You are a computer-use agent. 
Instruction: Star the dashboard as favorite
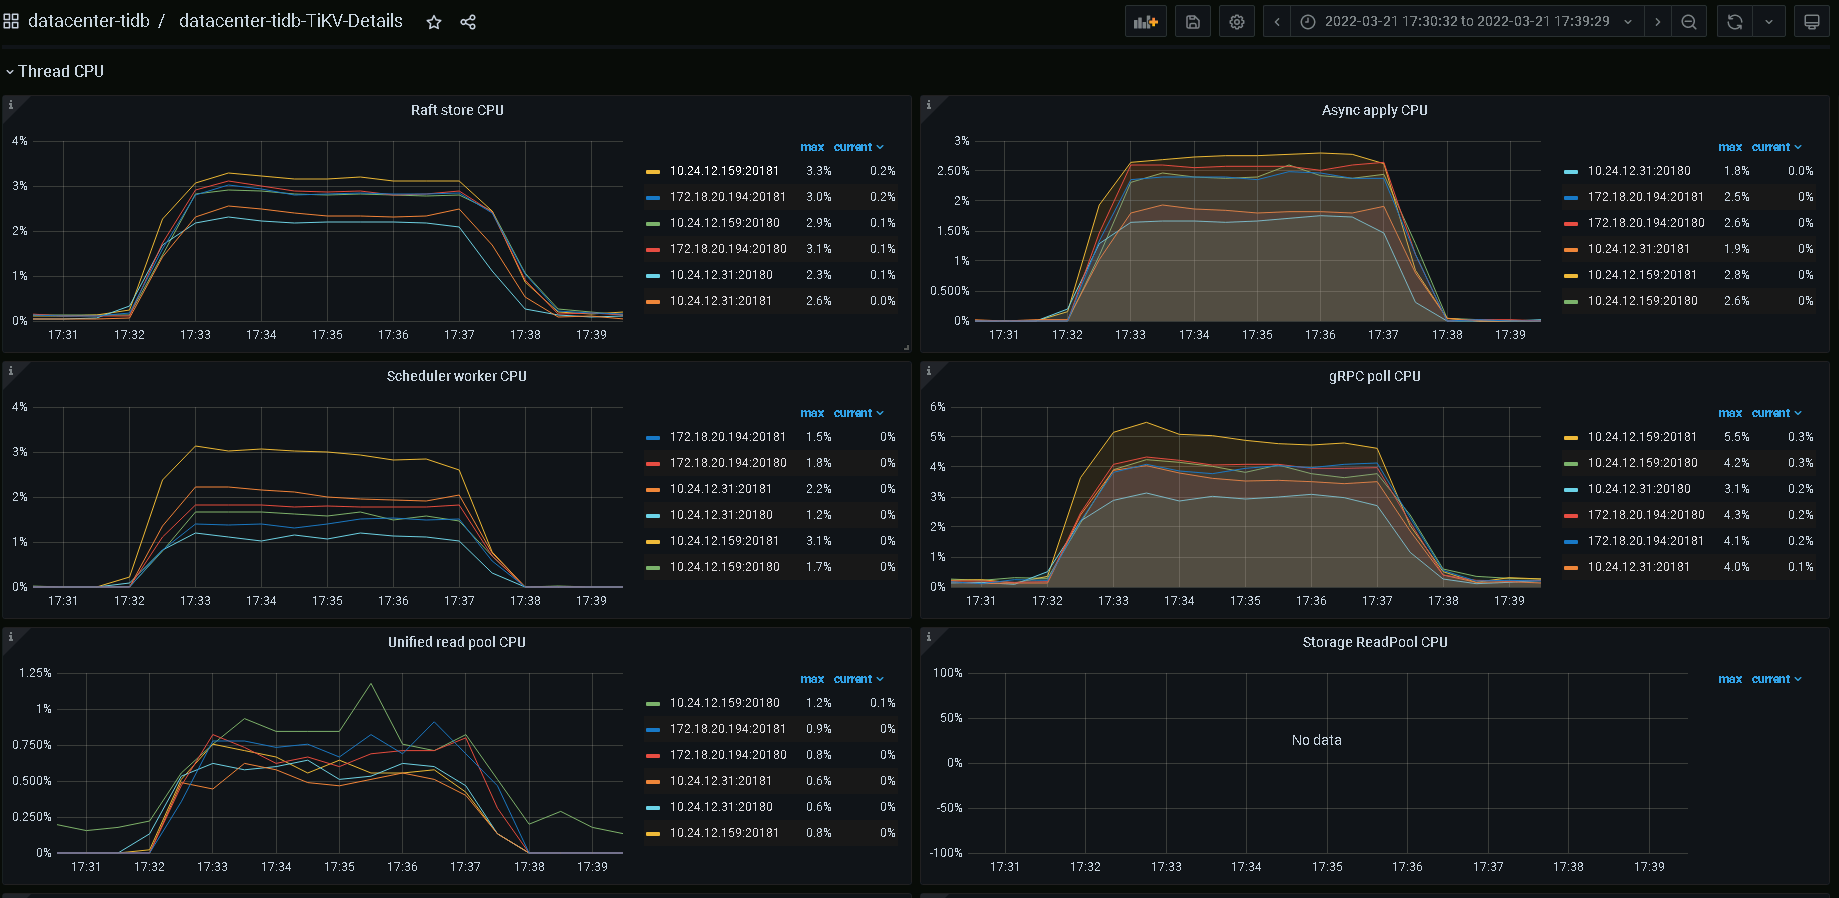point(434,22)
